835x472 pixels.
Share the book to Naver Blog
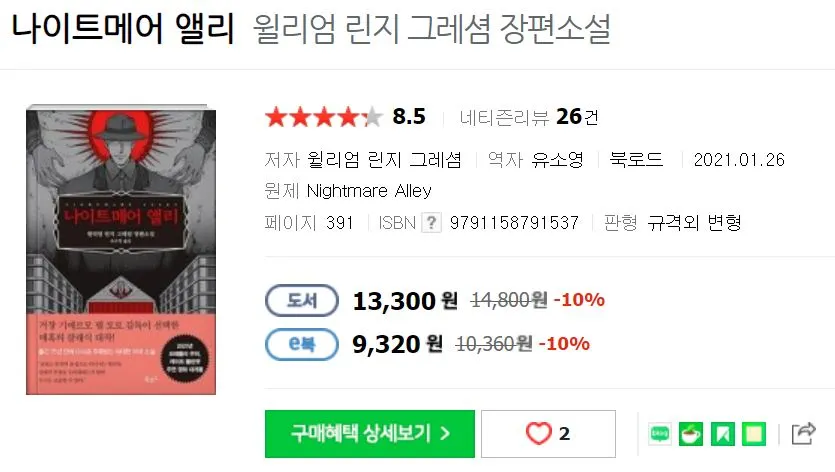pos(660,434)
